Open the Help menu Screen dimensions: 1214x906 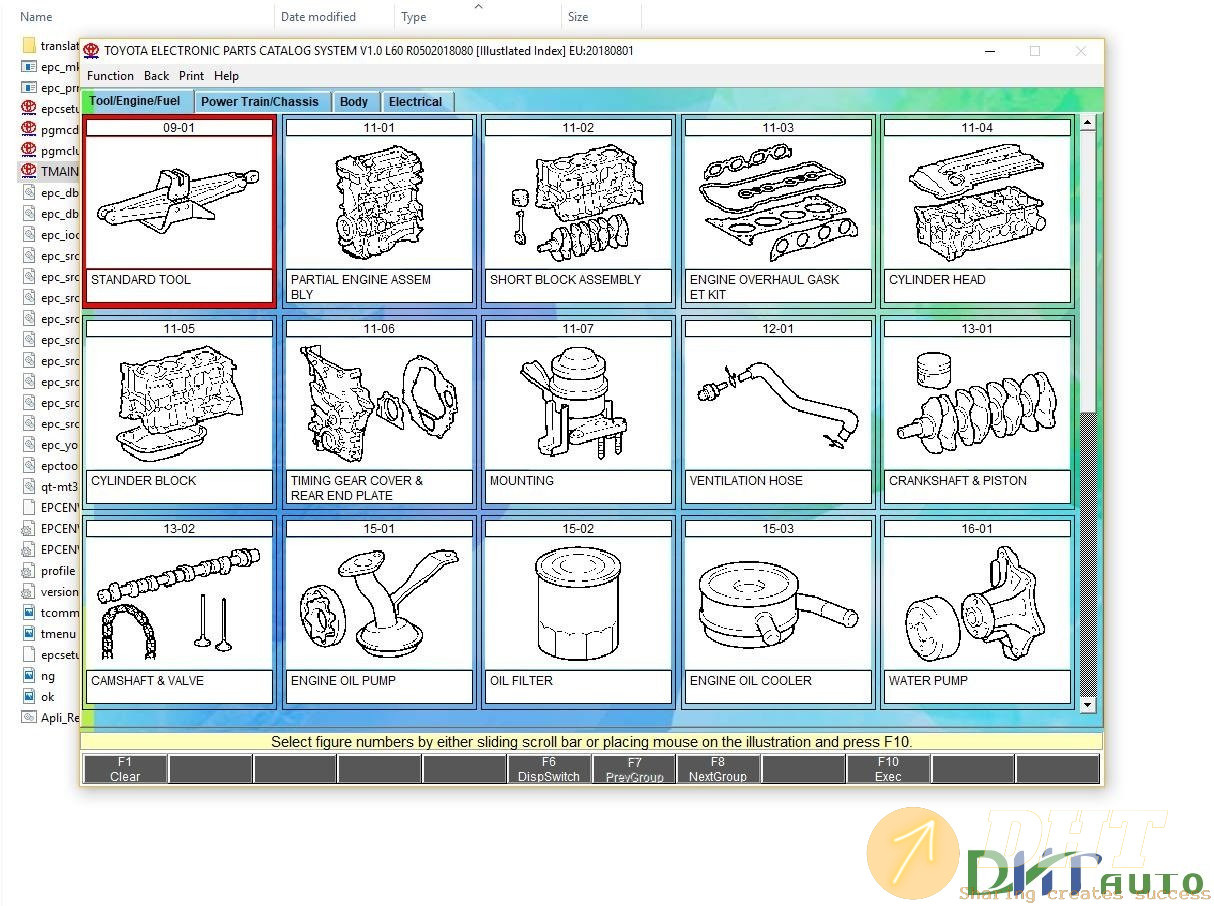pyautogui.click(x=226, y=76)
